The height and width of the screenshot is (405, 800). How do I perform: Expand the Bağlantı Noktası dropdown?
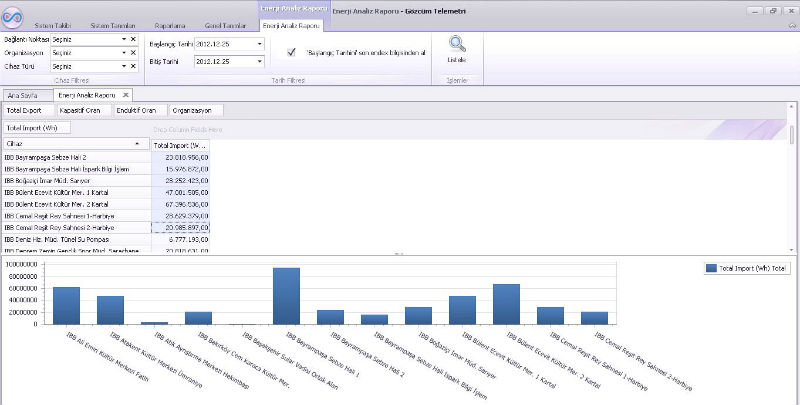124,38
